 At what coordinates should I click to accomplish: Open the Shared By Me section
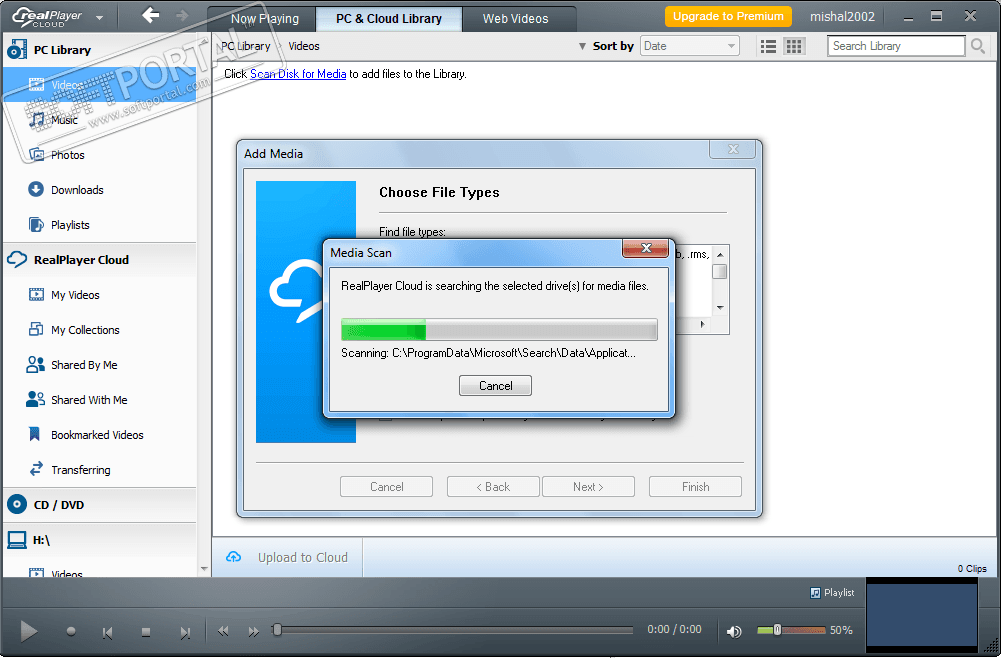click(84, 365)
